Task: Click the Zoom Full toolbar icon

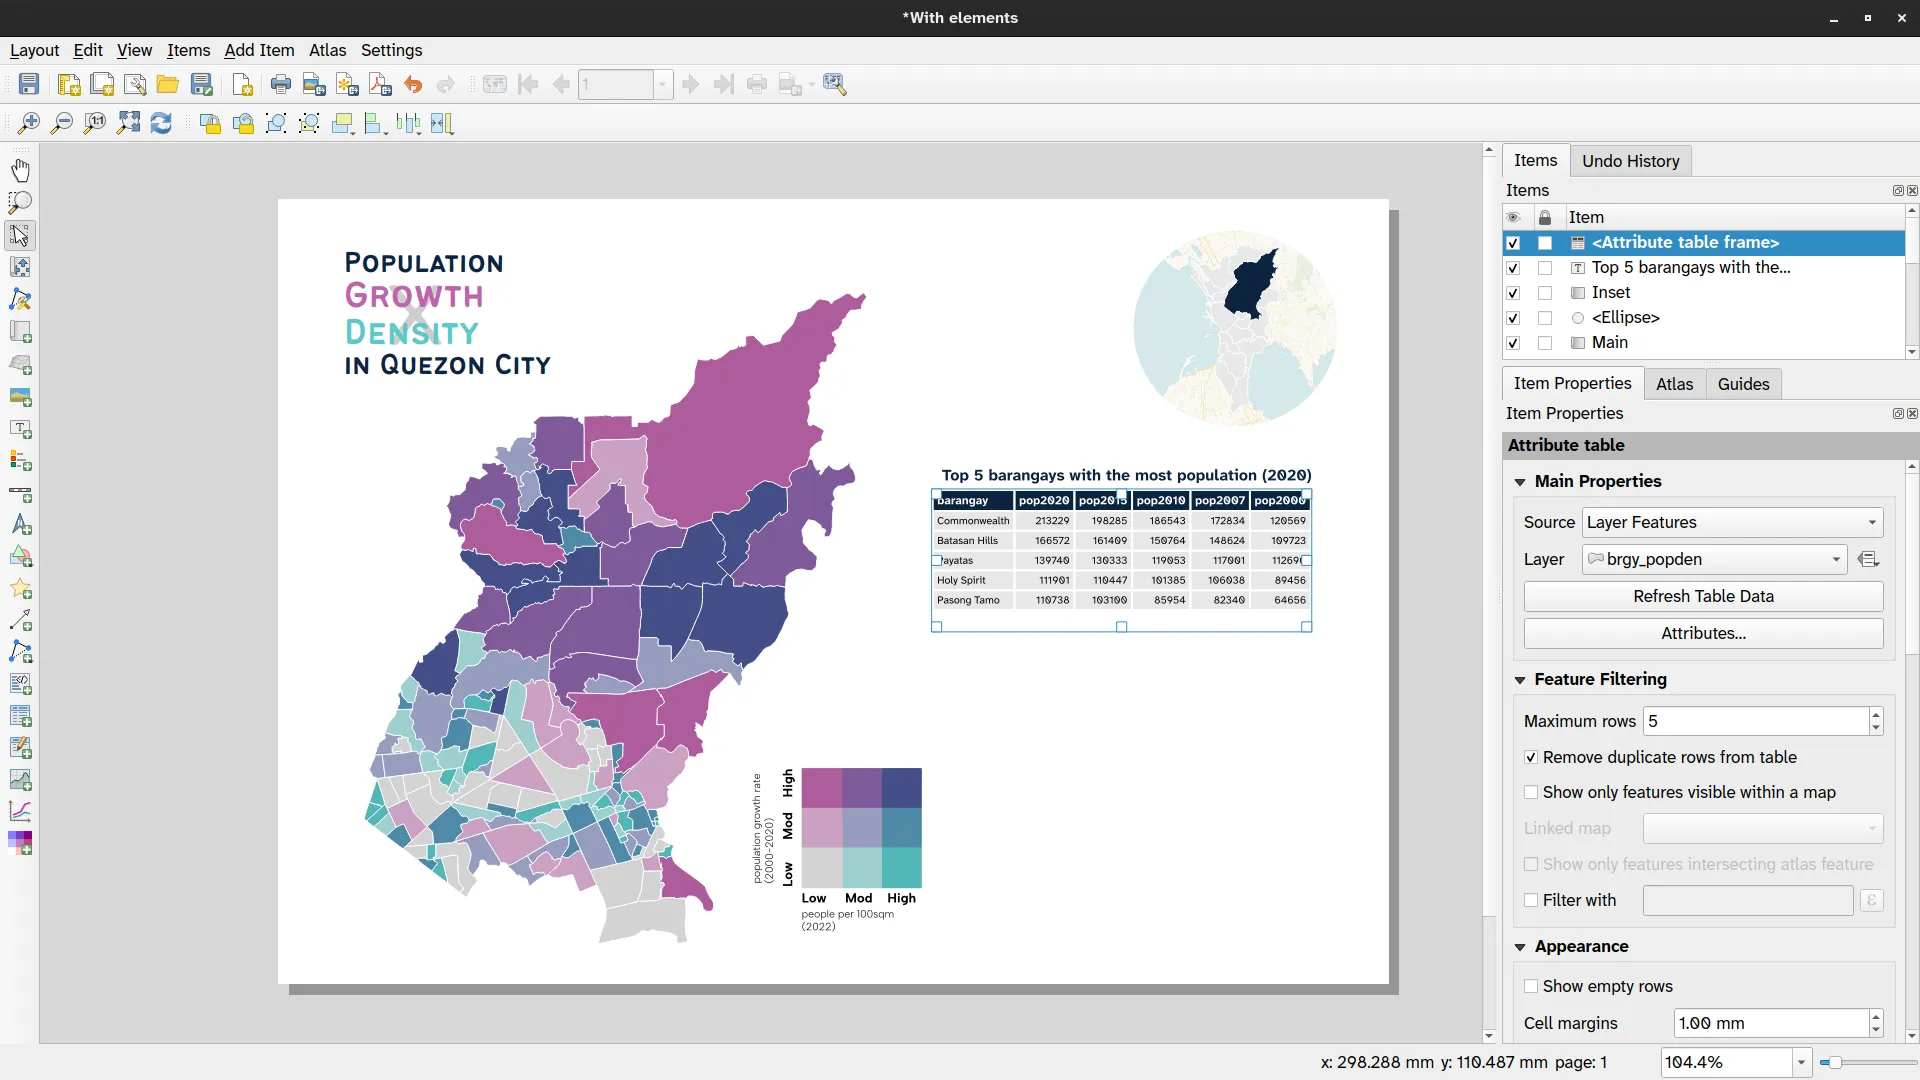Action: coord(128,123)
